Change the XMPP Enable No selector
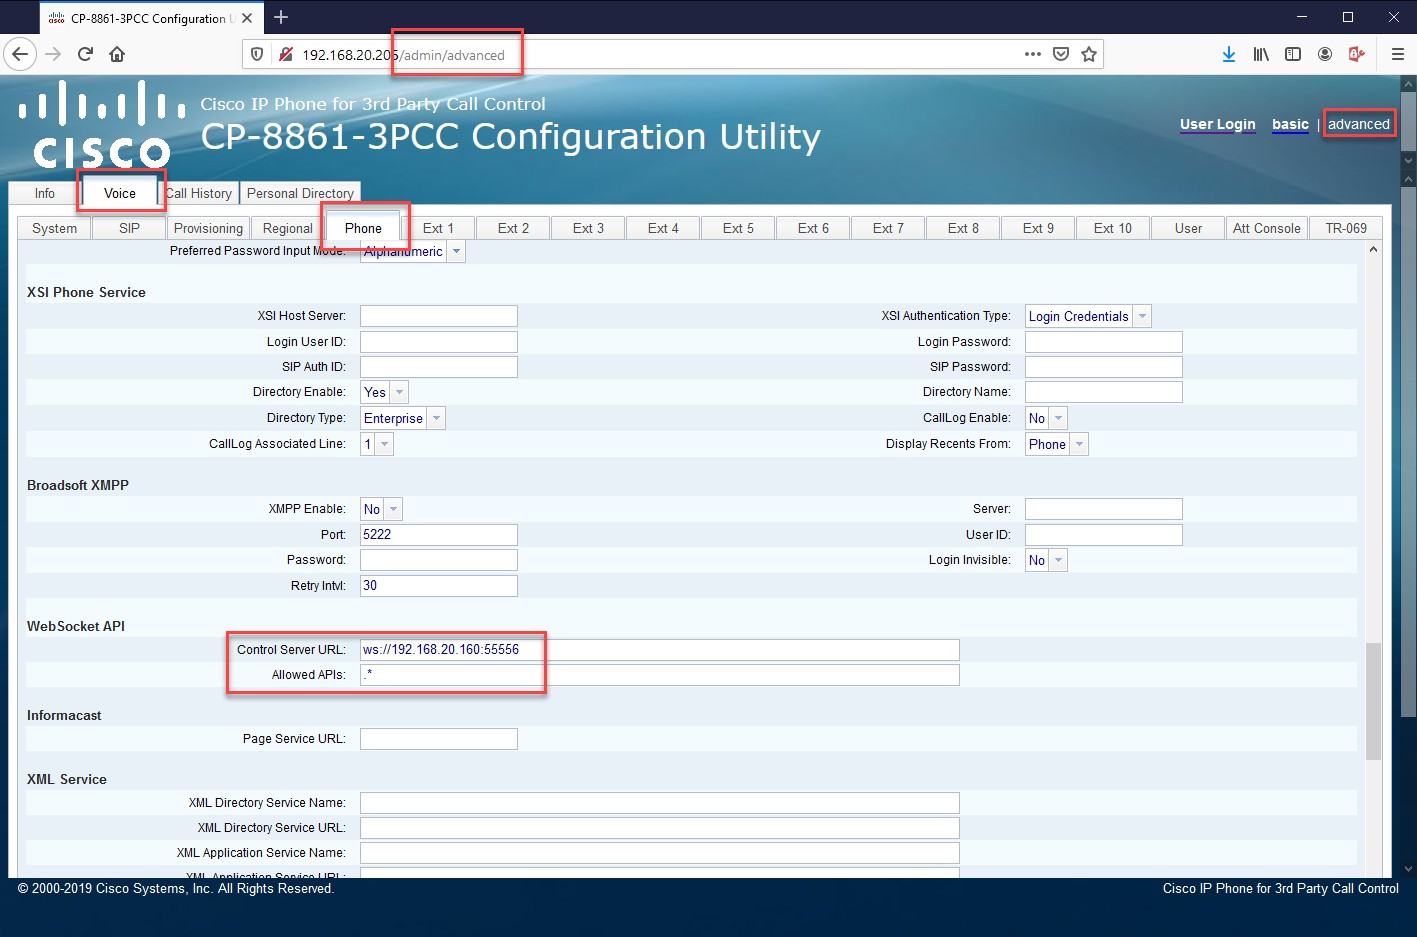 (x=381, y=509)
